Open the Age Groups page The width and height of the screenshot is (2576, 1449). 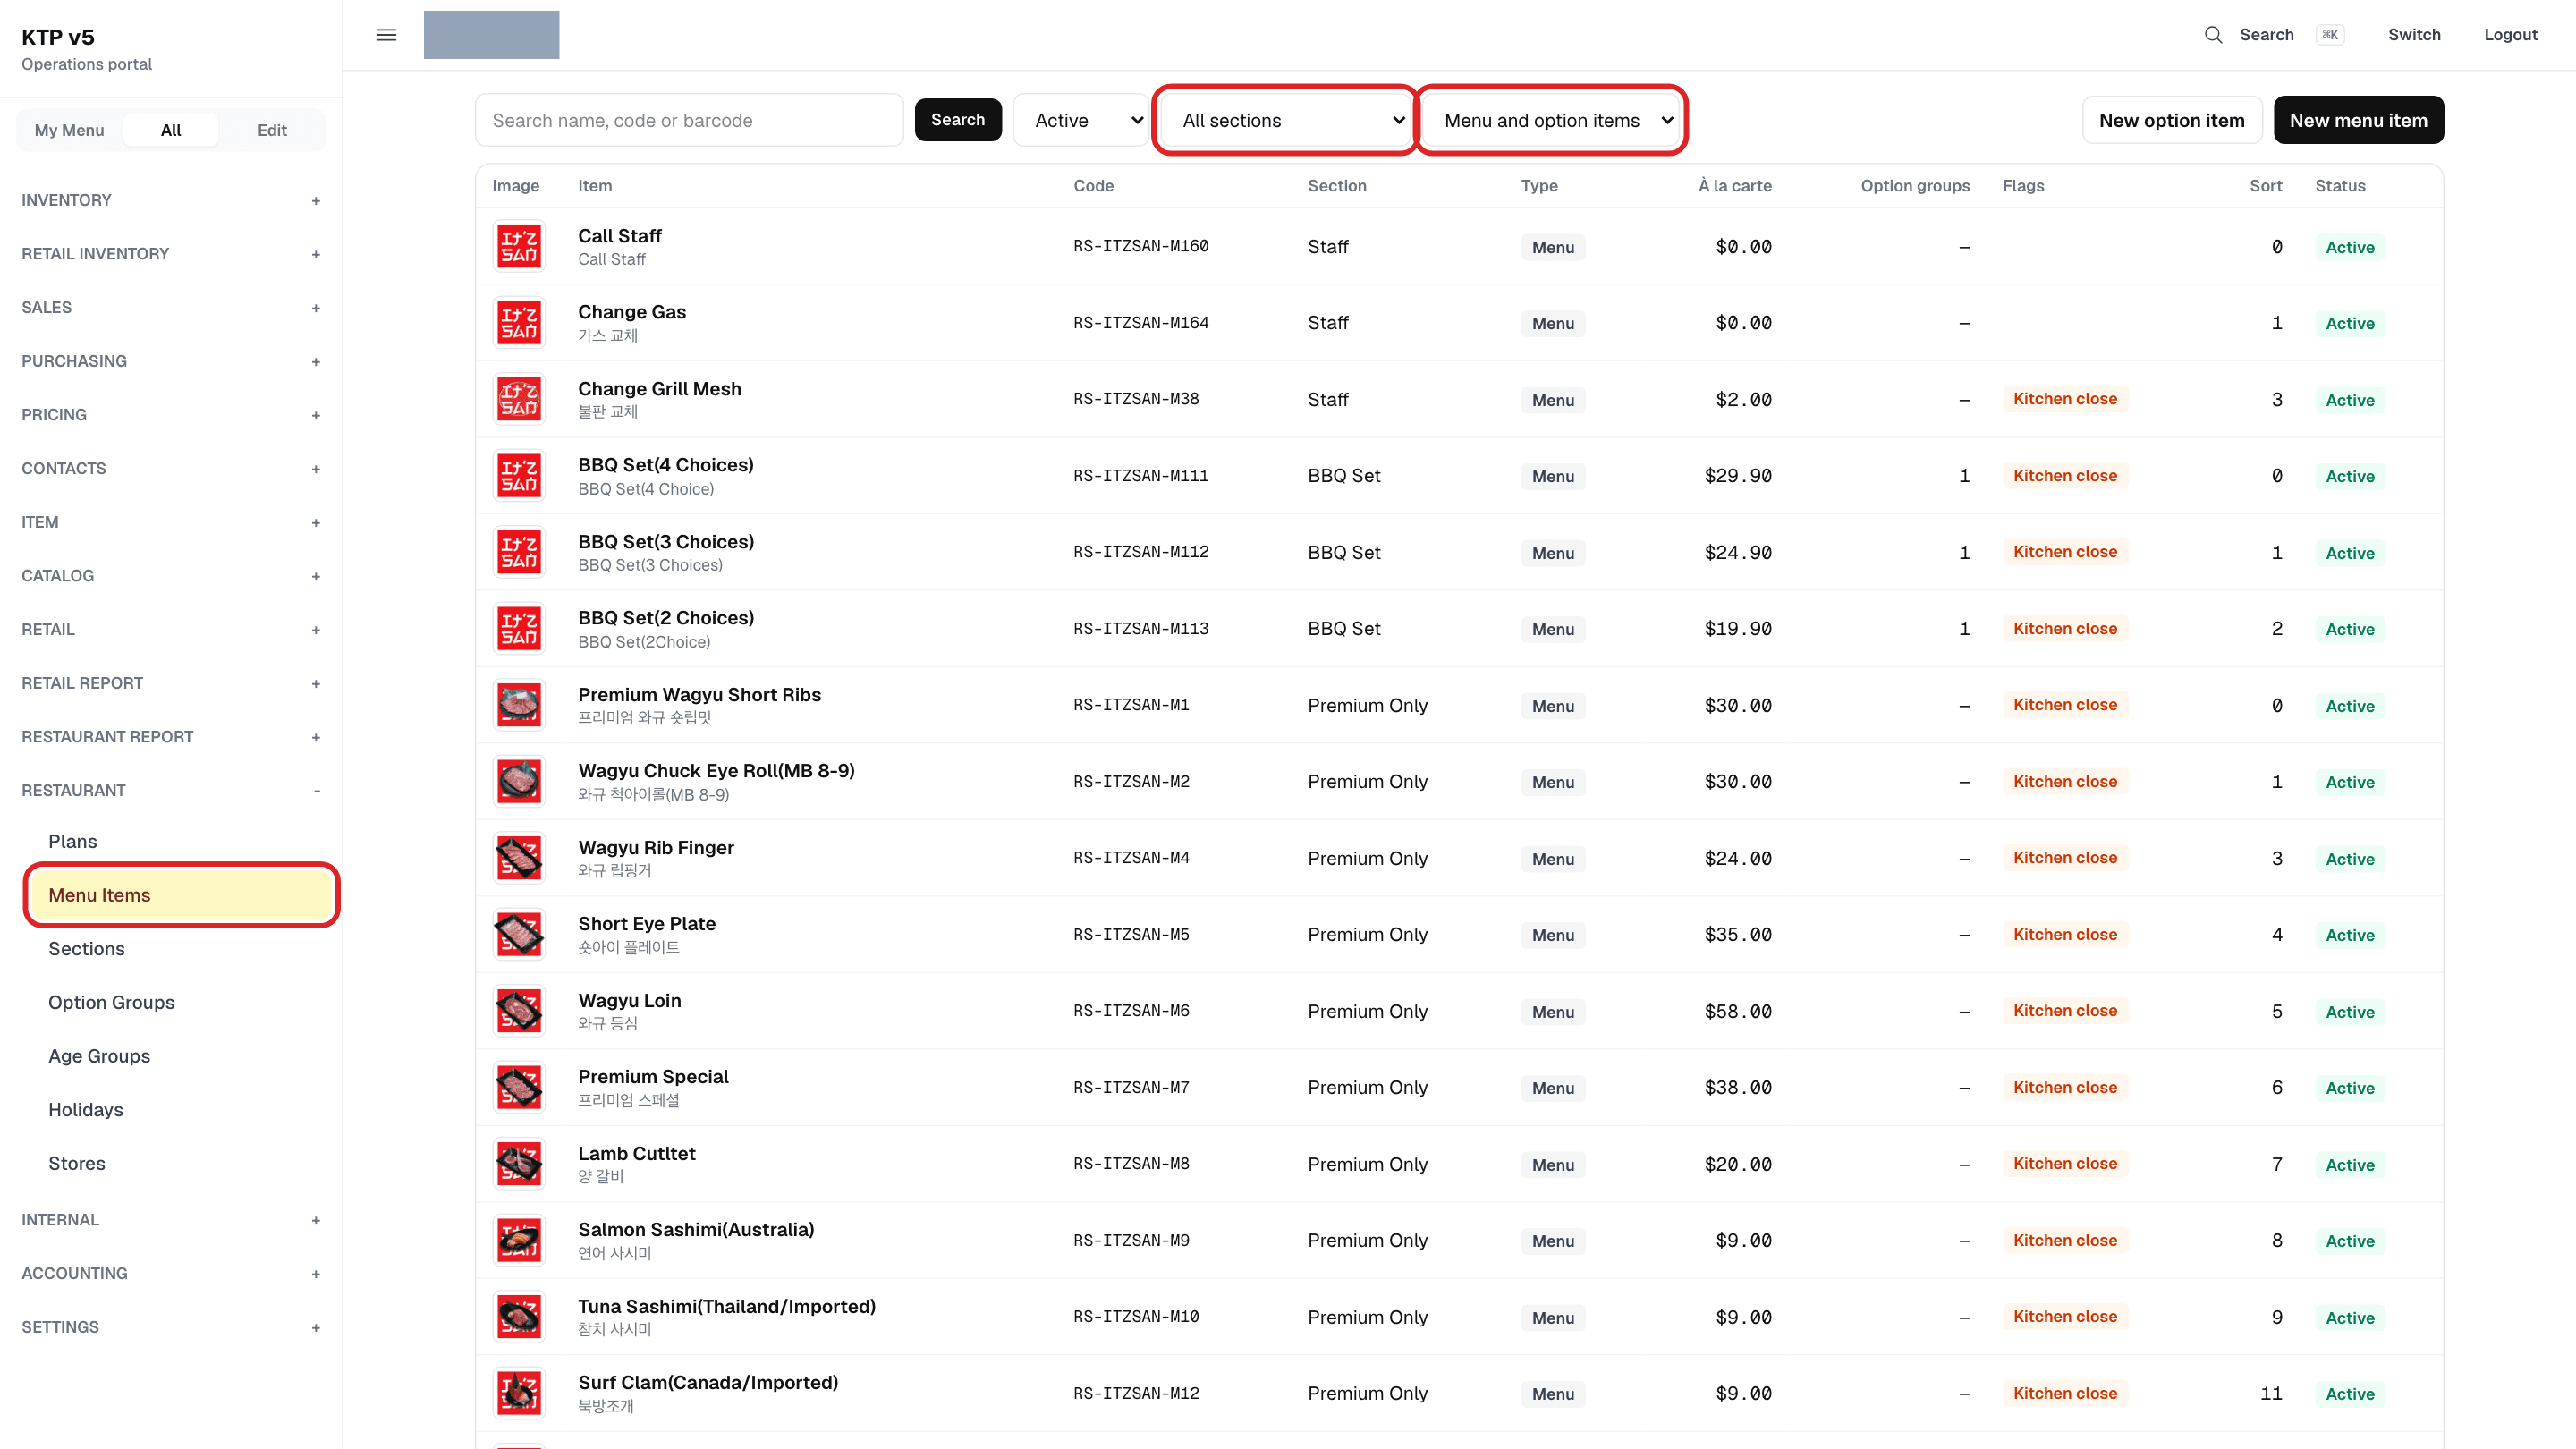(99, 1056)
